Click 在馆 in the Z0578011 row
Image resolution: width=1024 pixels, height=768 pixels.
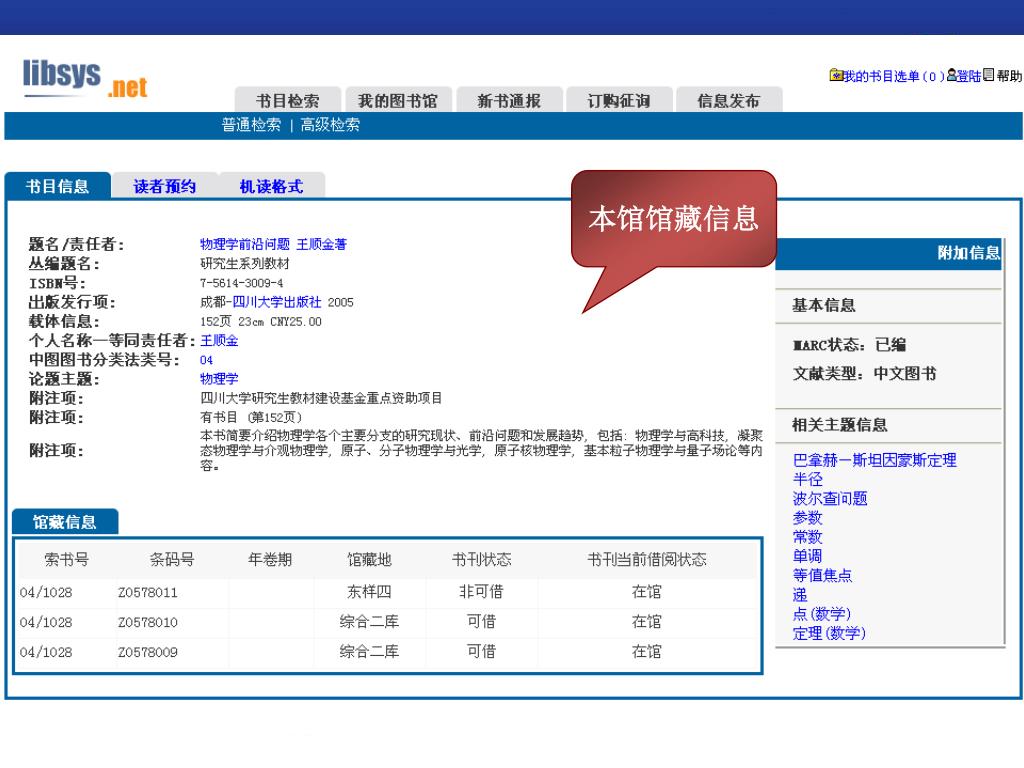coord(647,592)
